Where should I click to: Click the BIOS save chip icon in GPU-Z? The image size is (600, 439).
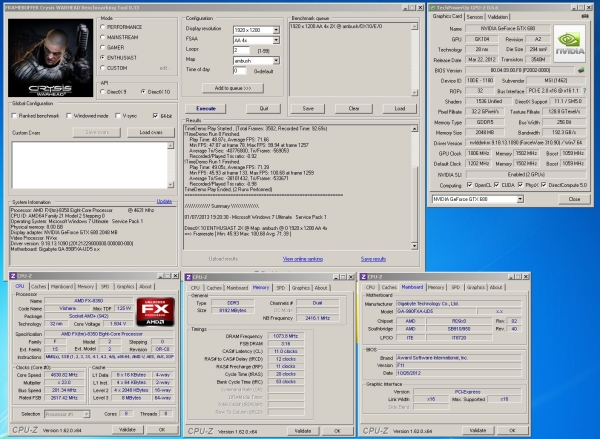point(581,70)
